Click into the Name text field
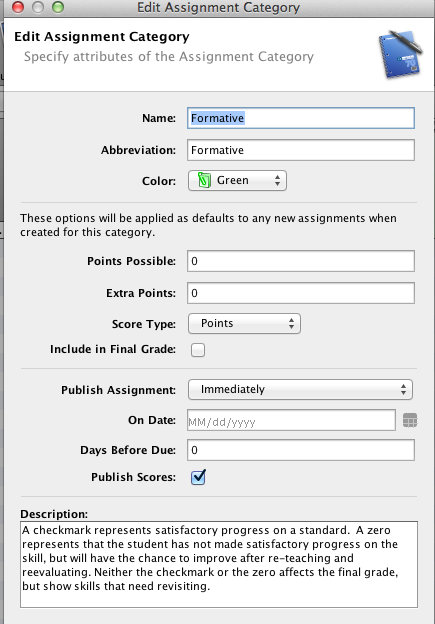This screenshot has height=624, width=435. coord(301,118)
